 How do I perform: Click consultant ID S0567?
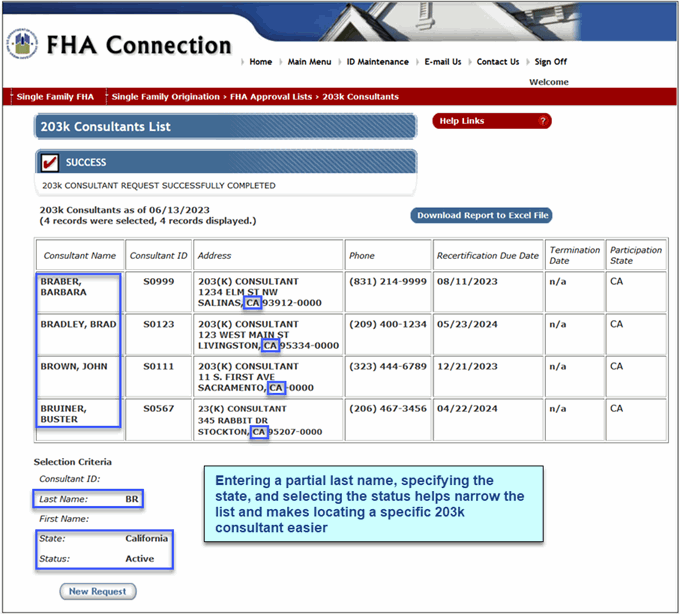tap(159, 408)
